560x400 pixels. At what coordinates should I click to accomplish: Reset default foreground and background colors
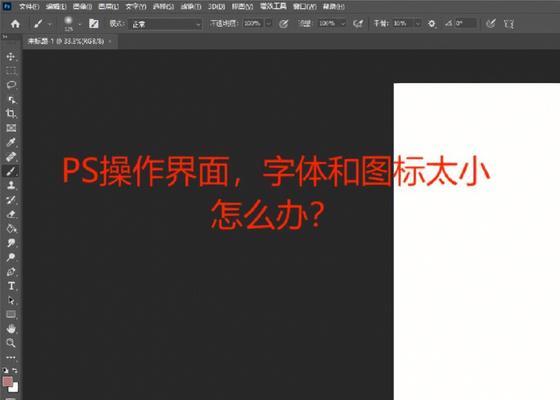5,370
